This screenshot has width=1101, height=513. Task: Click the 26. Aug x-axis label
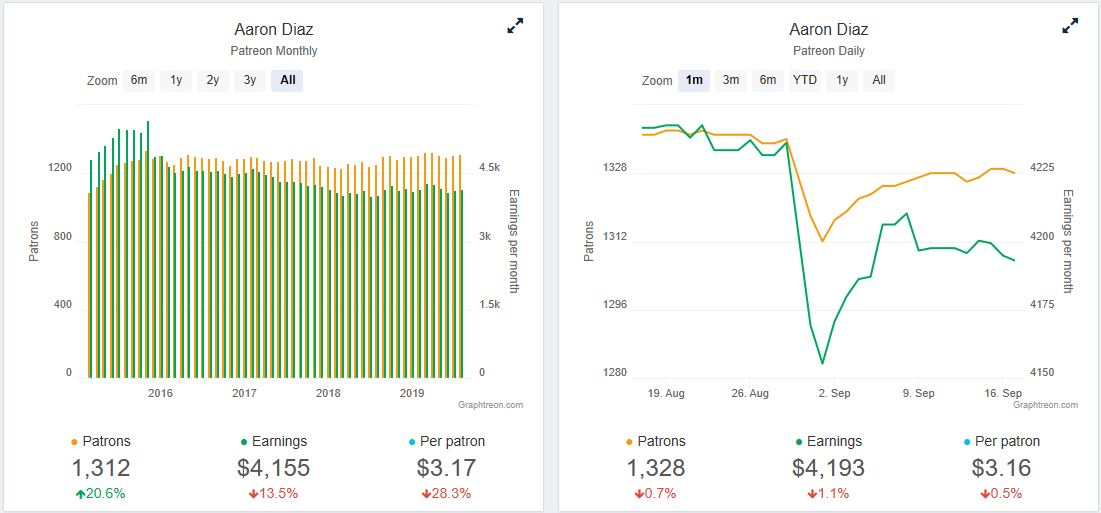pyautogui.click(x=750, y=394)
